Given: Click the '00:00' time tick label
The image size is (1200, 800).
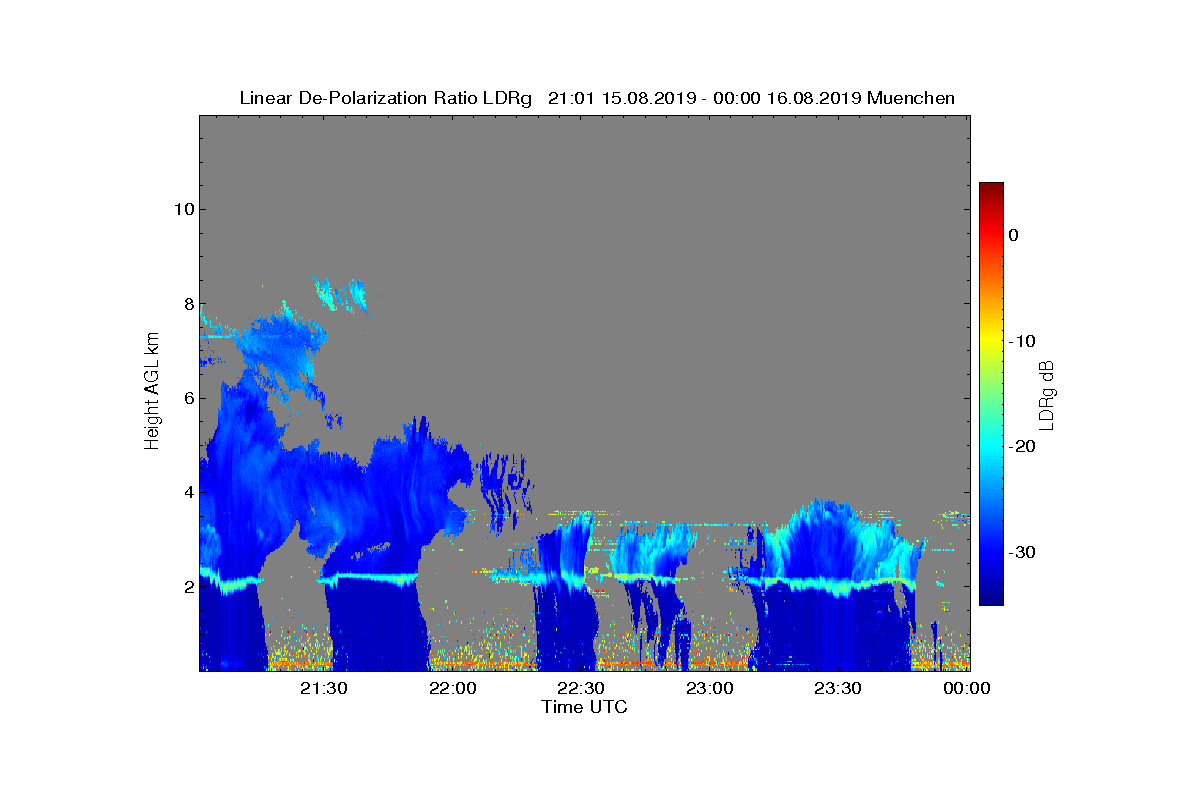Looking at the screenshot, I should coord(967,689).
